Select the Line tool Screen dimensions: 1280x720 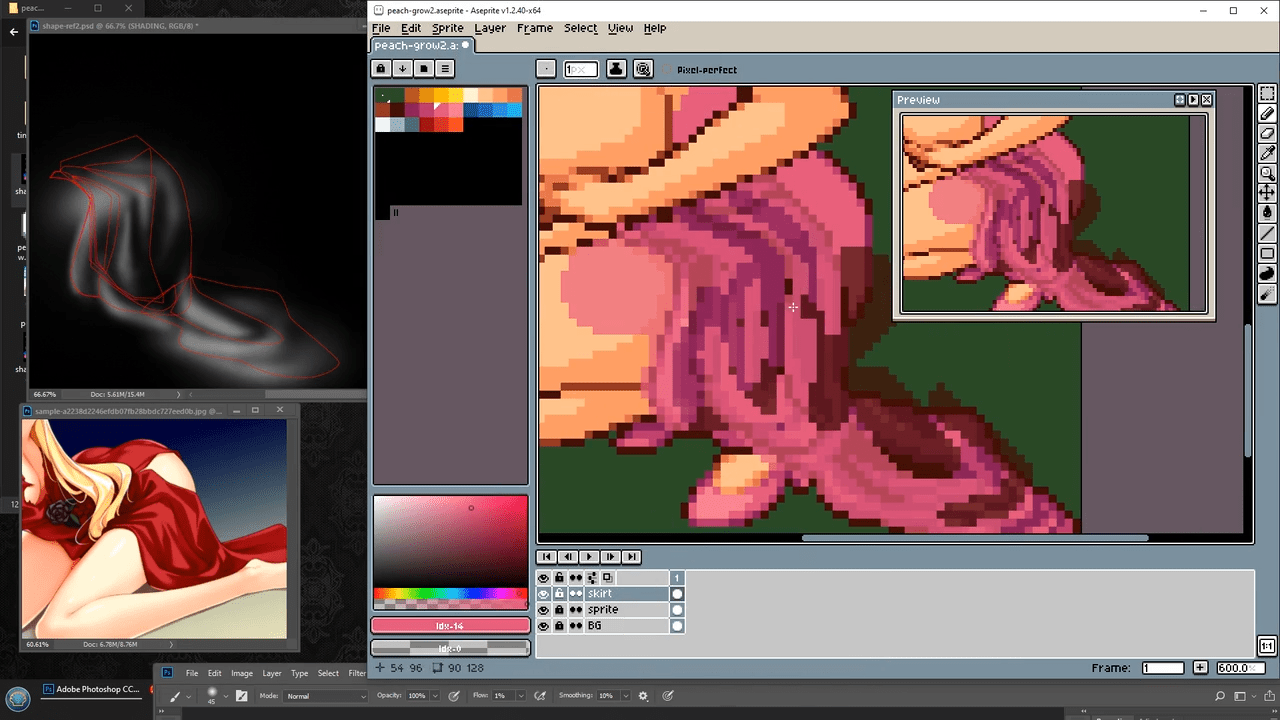(x=1267, y=233)
